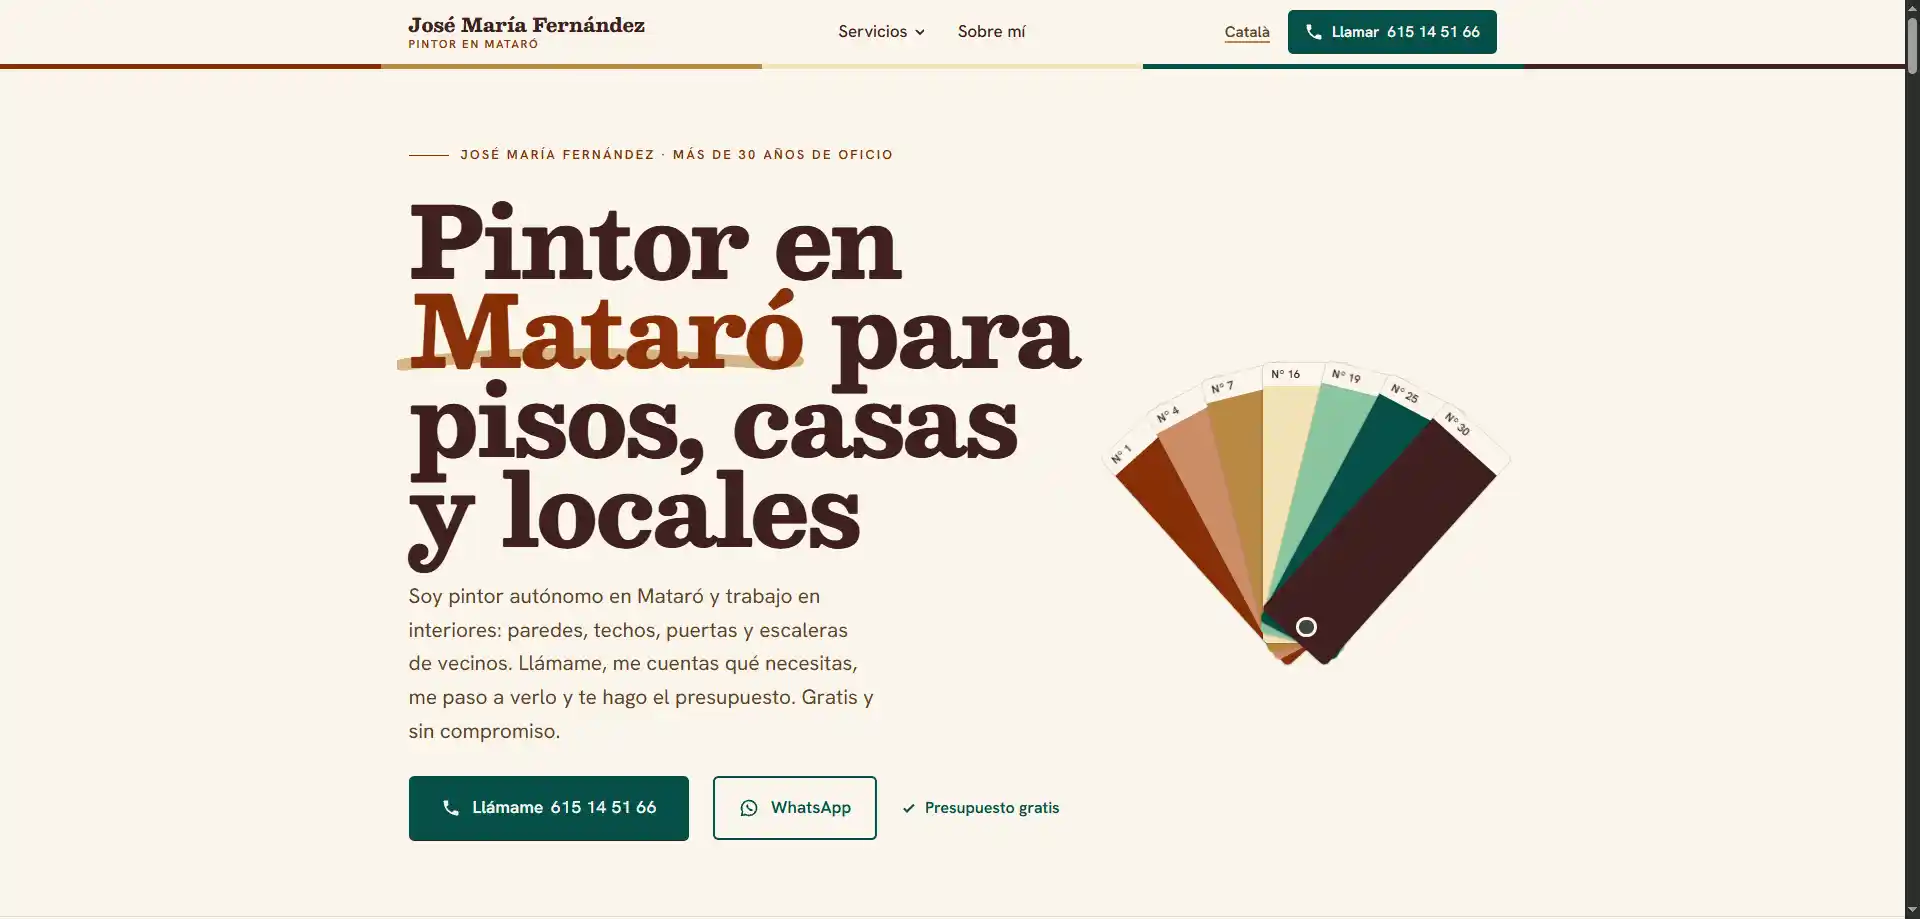
Task: Expand the Servicios dropdown chevron
Action: (x=919, y=32)
